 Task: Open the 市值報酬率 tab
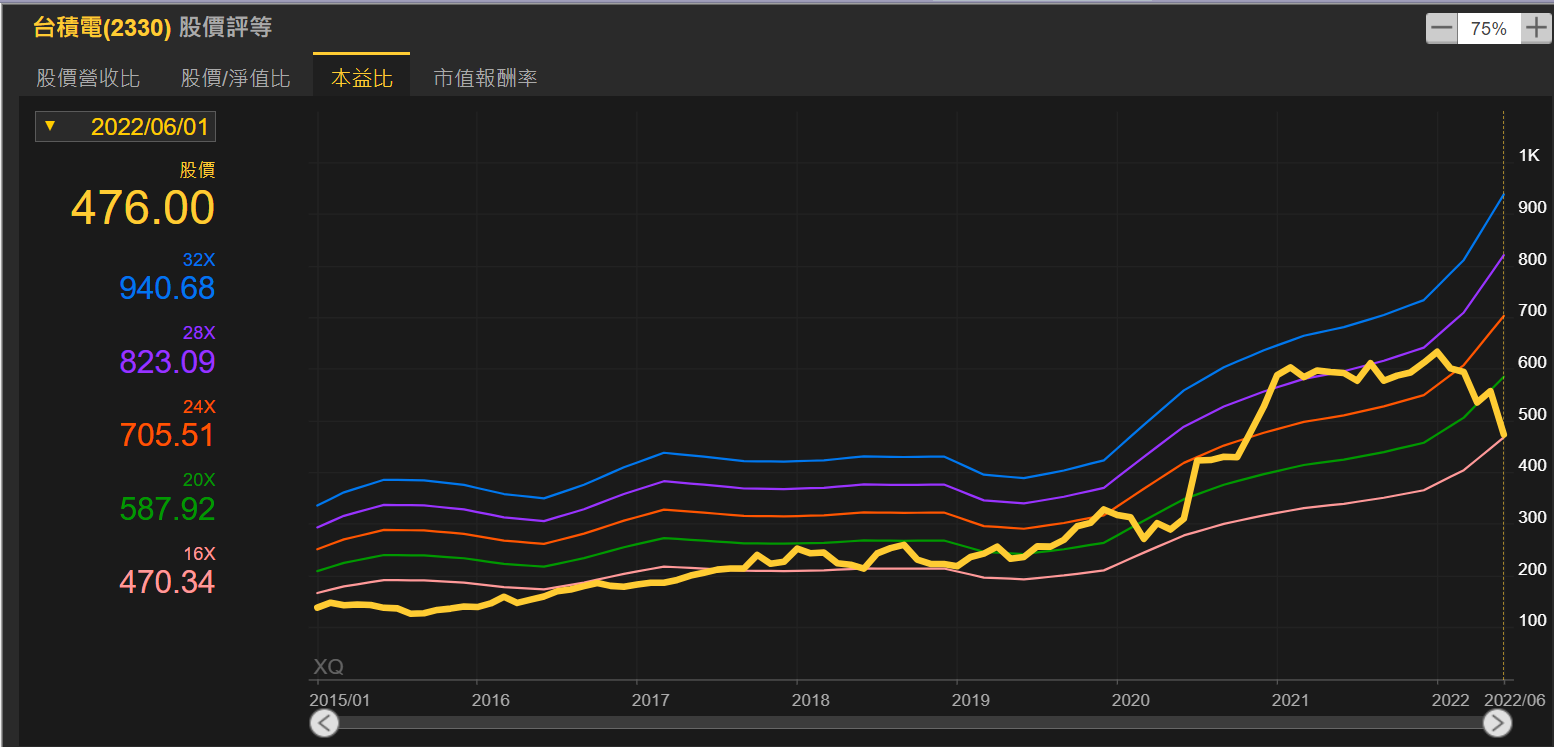485,78
